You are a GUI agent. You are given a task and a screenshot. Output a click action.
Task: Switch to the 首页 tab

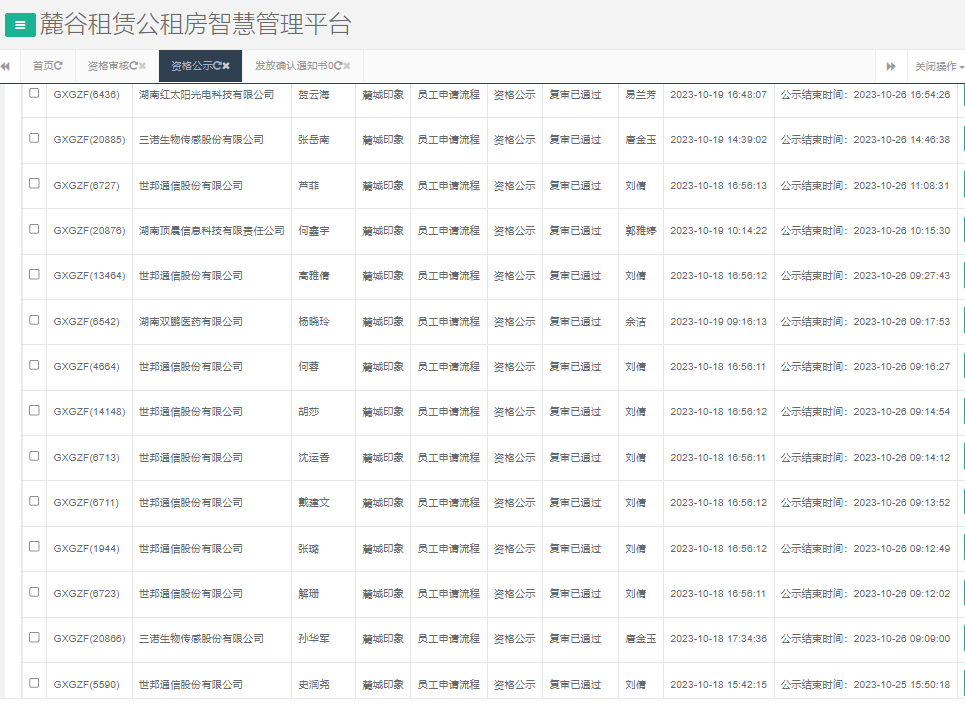click(43, 66)
